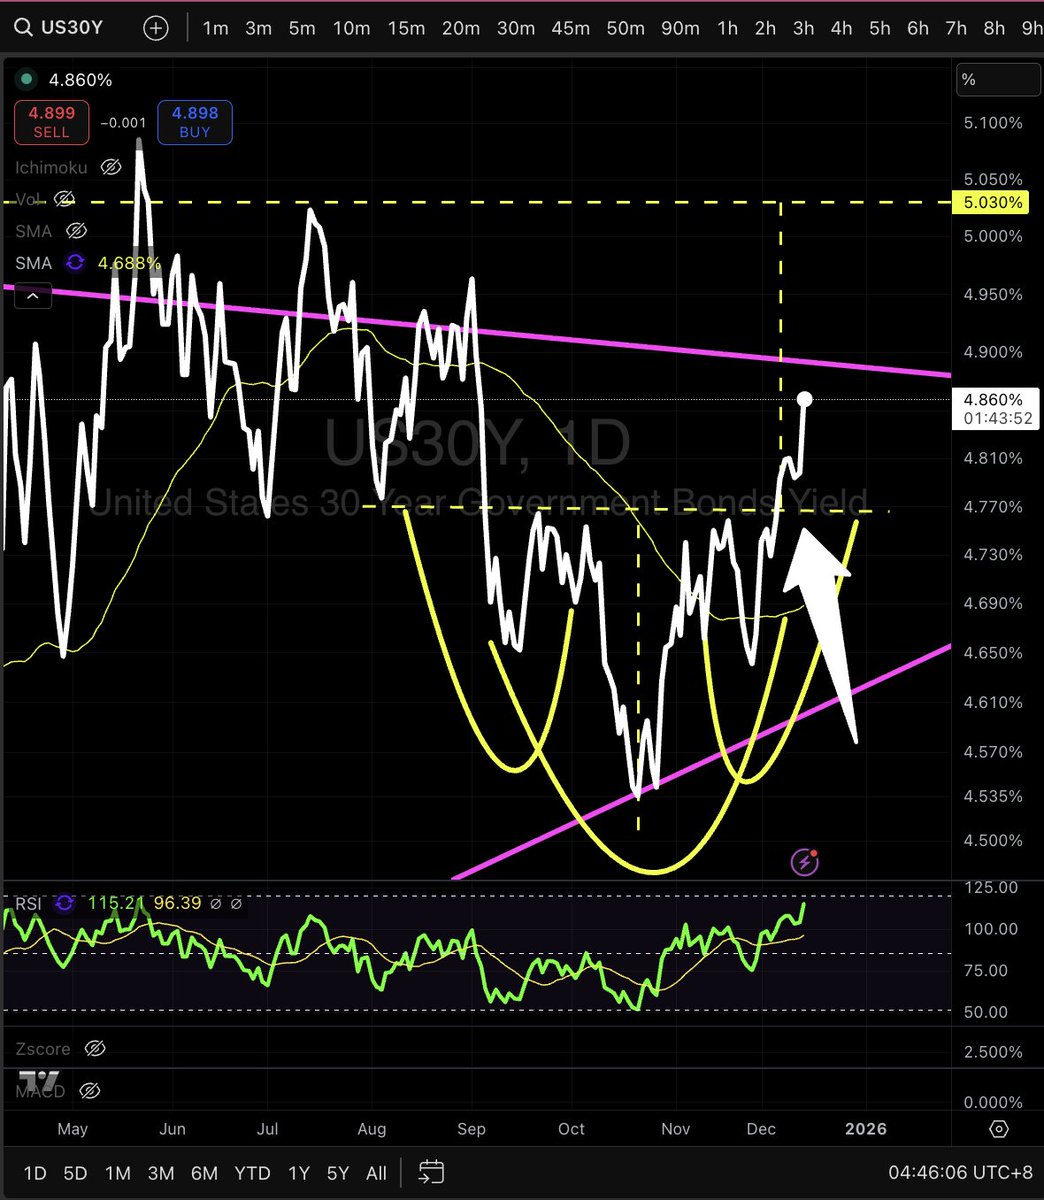
Task: Switch to 6h interval
Action: [x=918, y=28]
